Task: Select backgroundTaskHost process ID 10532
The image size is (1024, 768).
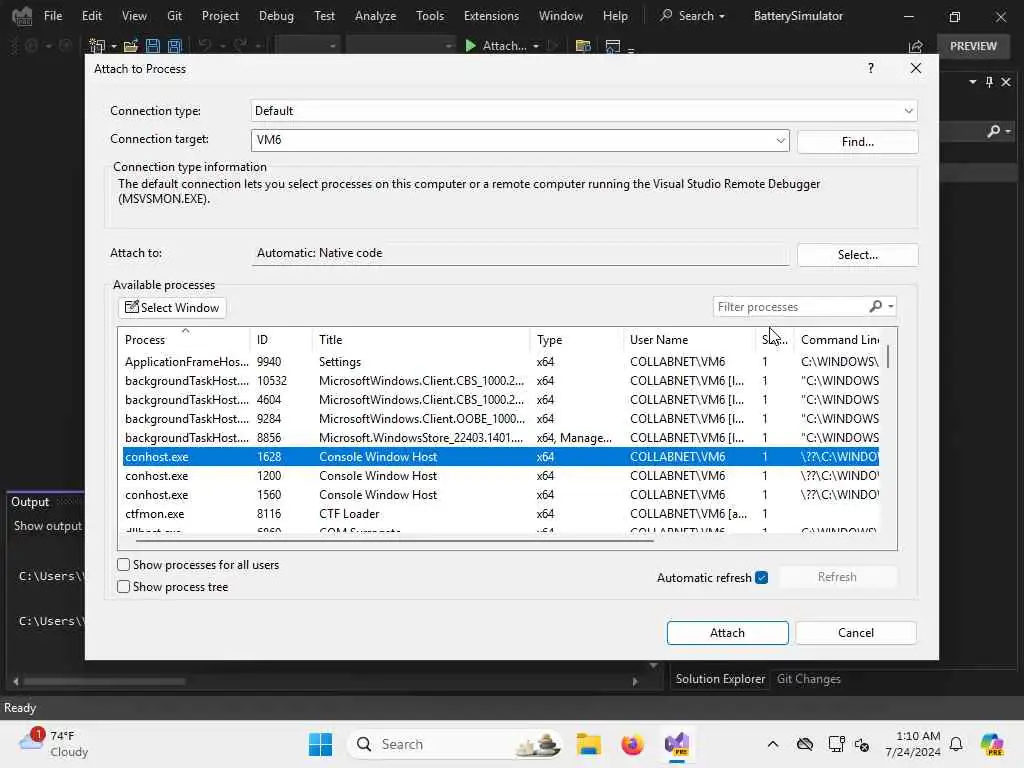Action: [501, 381]
